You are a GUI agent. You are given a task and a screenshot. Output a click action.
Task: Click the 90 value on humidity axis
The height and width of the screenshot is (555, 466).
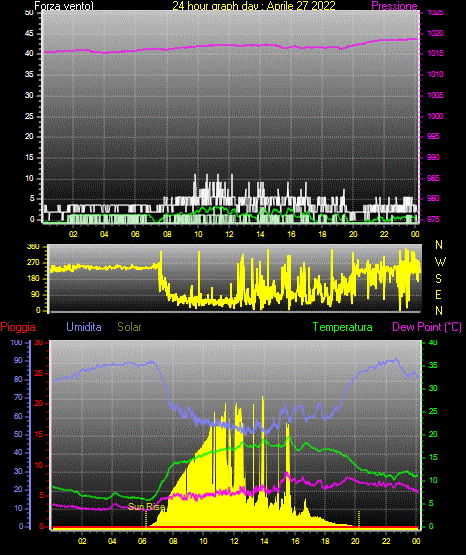[18, 360]
